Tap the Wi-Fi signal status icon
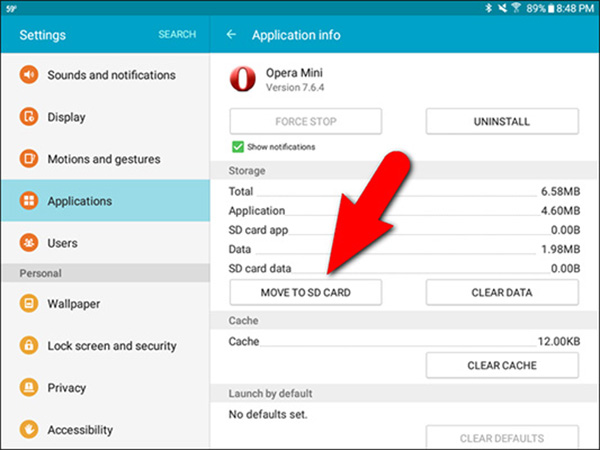The image size is (600, 450). tap(516, 8)
